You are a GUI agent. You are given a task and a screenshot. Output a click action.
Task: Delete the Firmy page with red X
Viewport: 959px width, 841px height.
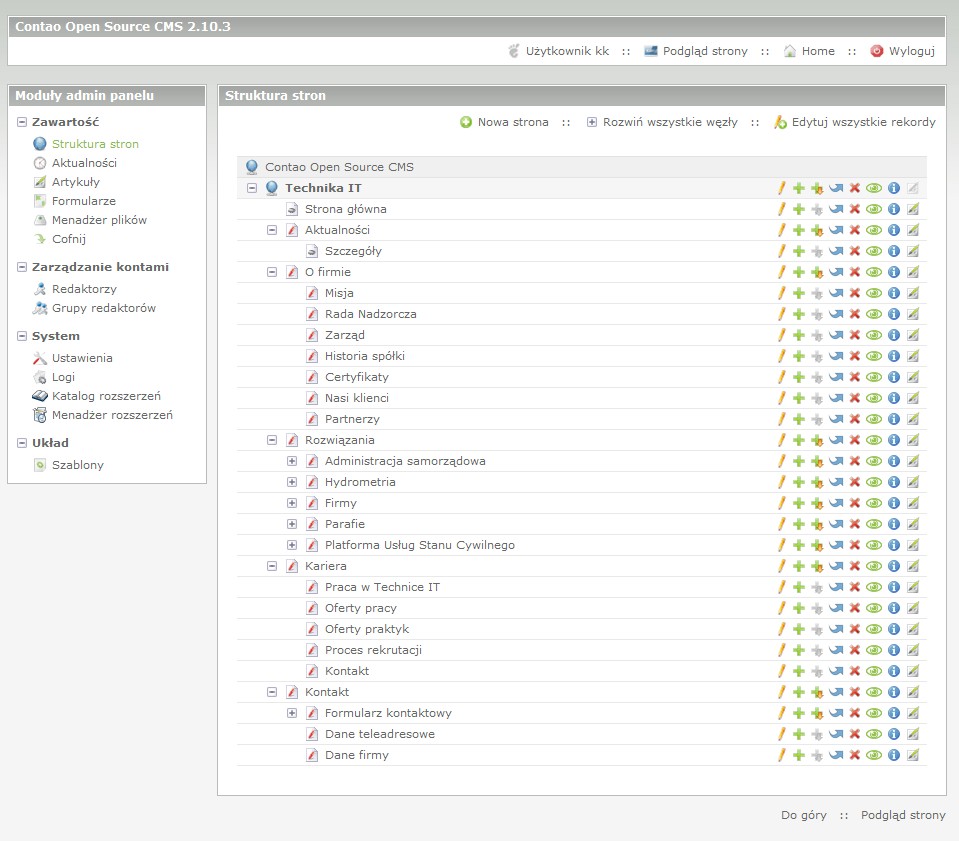(x=855, y=503)
